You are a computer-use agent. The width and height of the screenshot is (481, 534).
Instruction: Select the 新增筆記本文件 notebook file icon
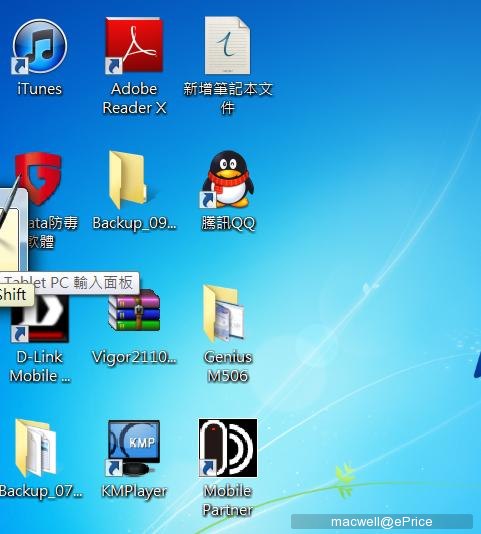227,45
